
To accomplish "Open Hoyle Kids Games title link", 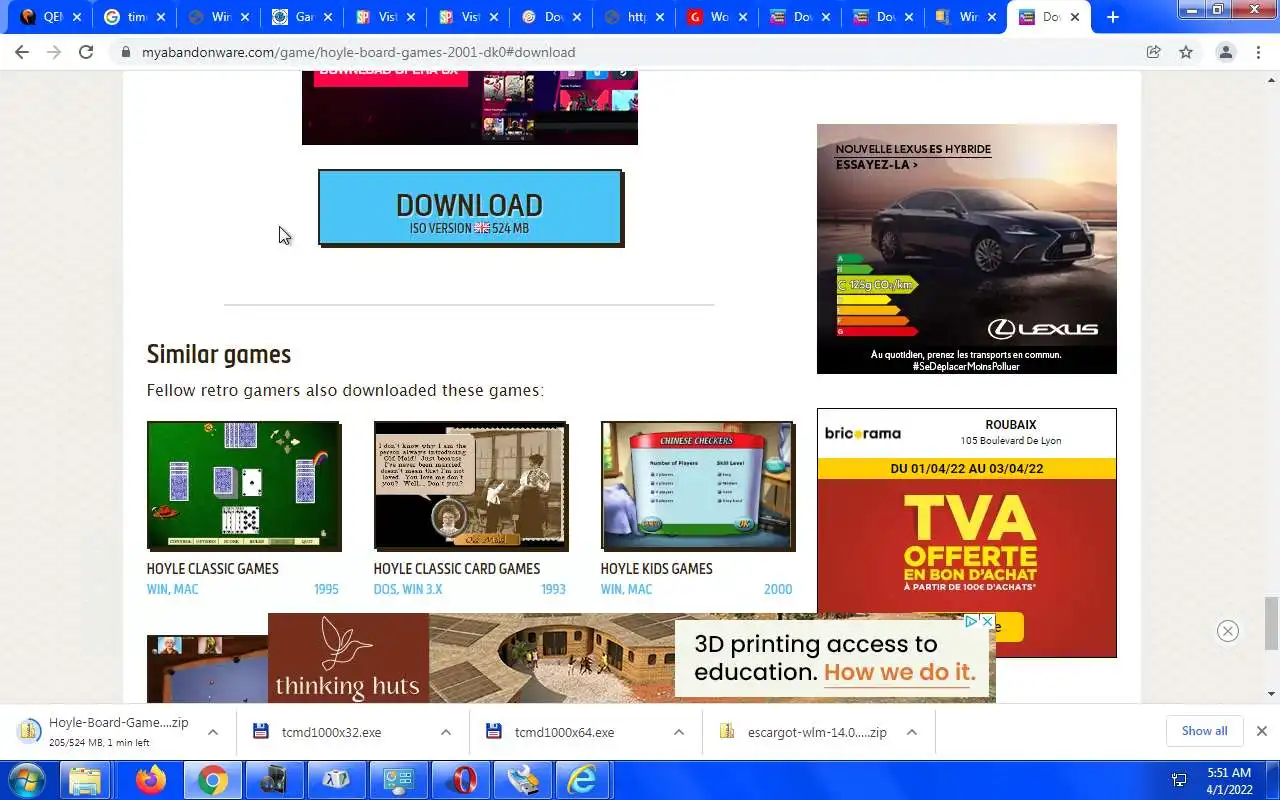I will point(657,568).
